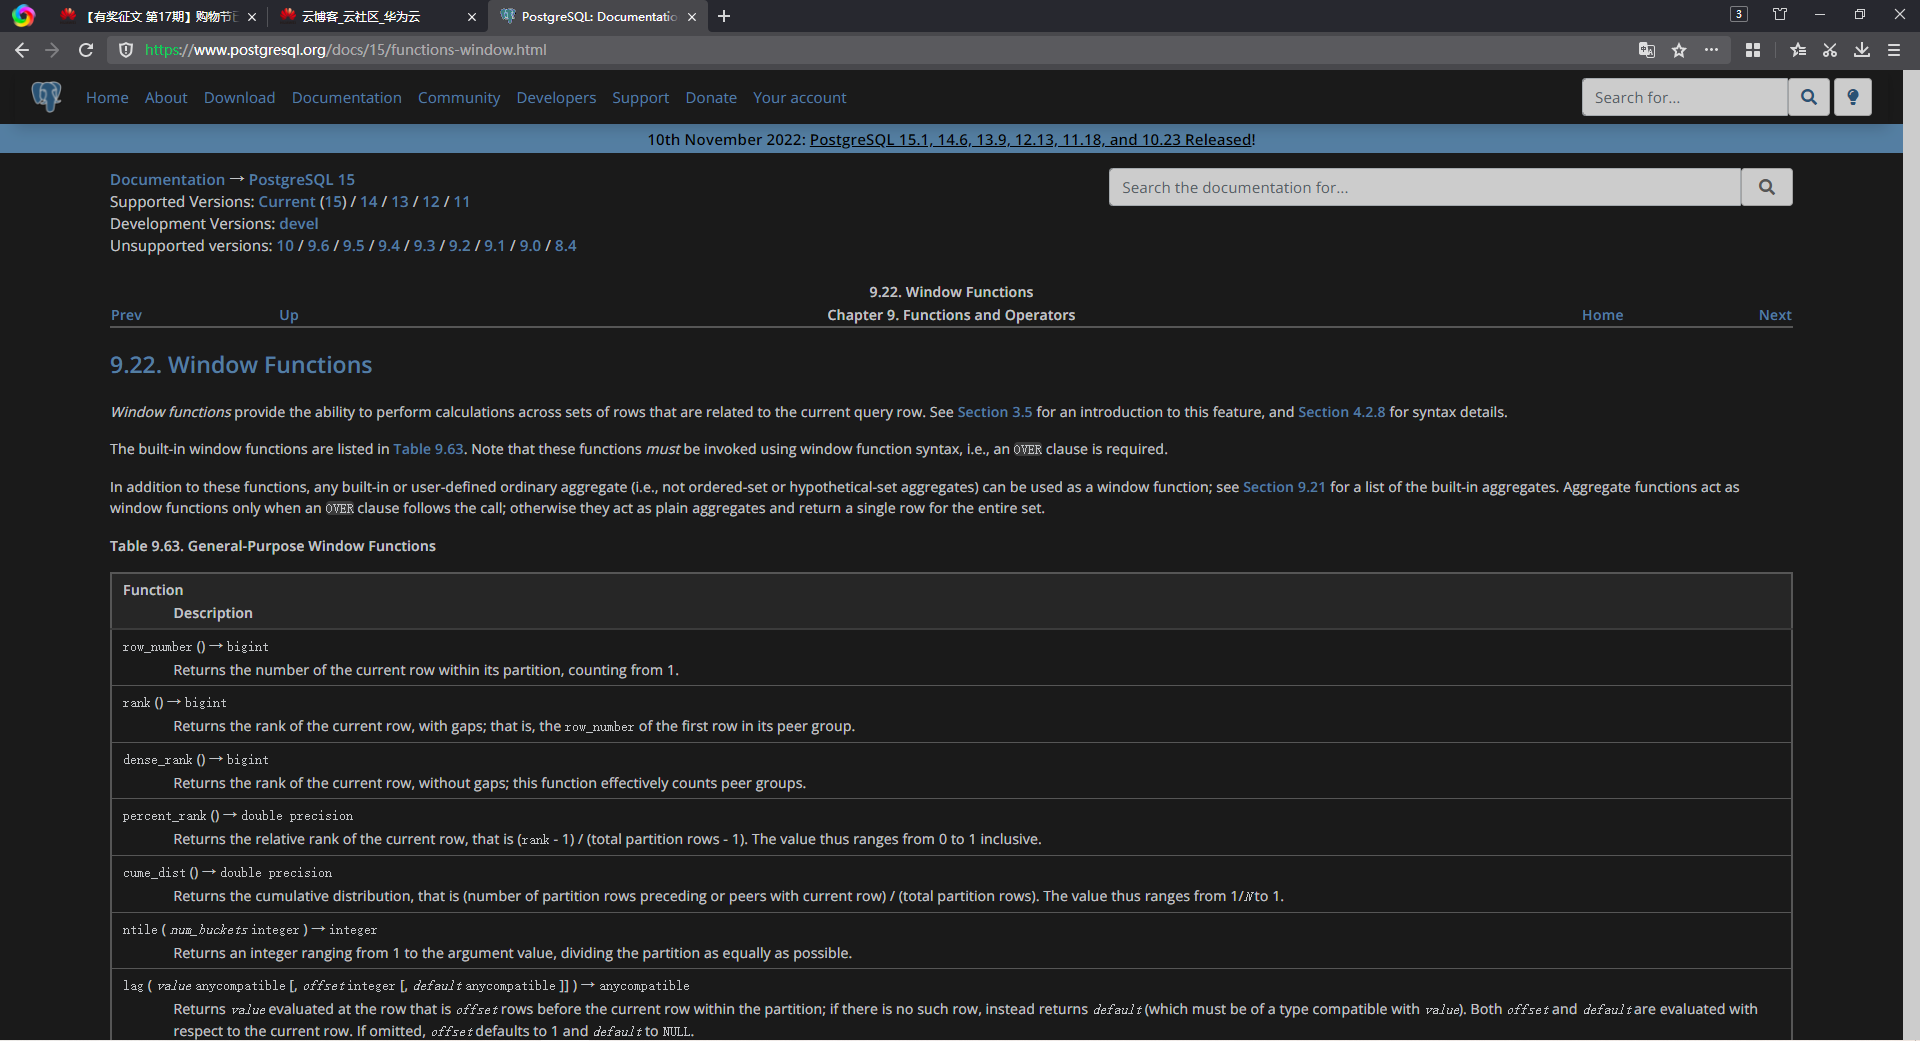This screenshot has height=1041, width=1920.
Task: Open the Documentation menu item
Action: (347, 97)
